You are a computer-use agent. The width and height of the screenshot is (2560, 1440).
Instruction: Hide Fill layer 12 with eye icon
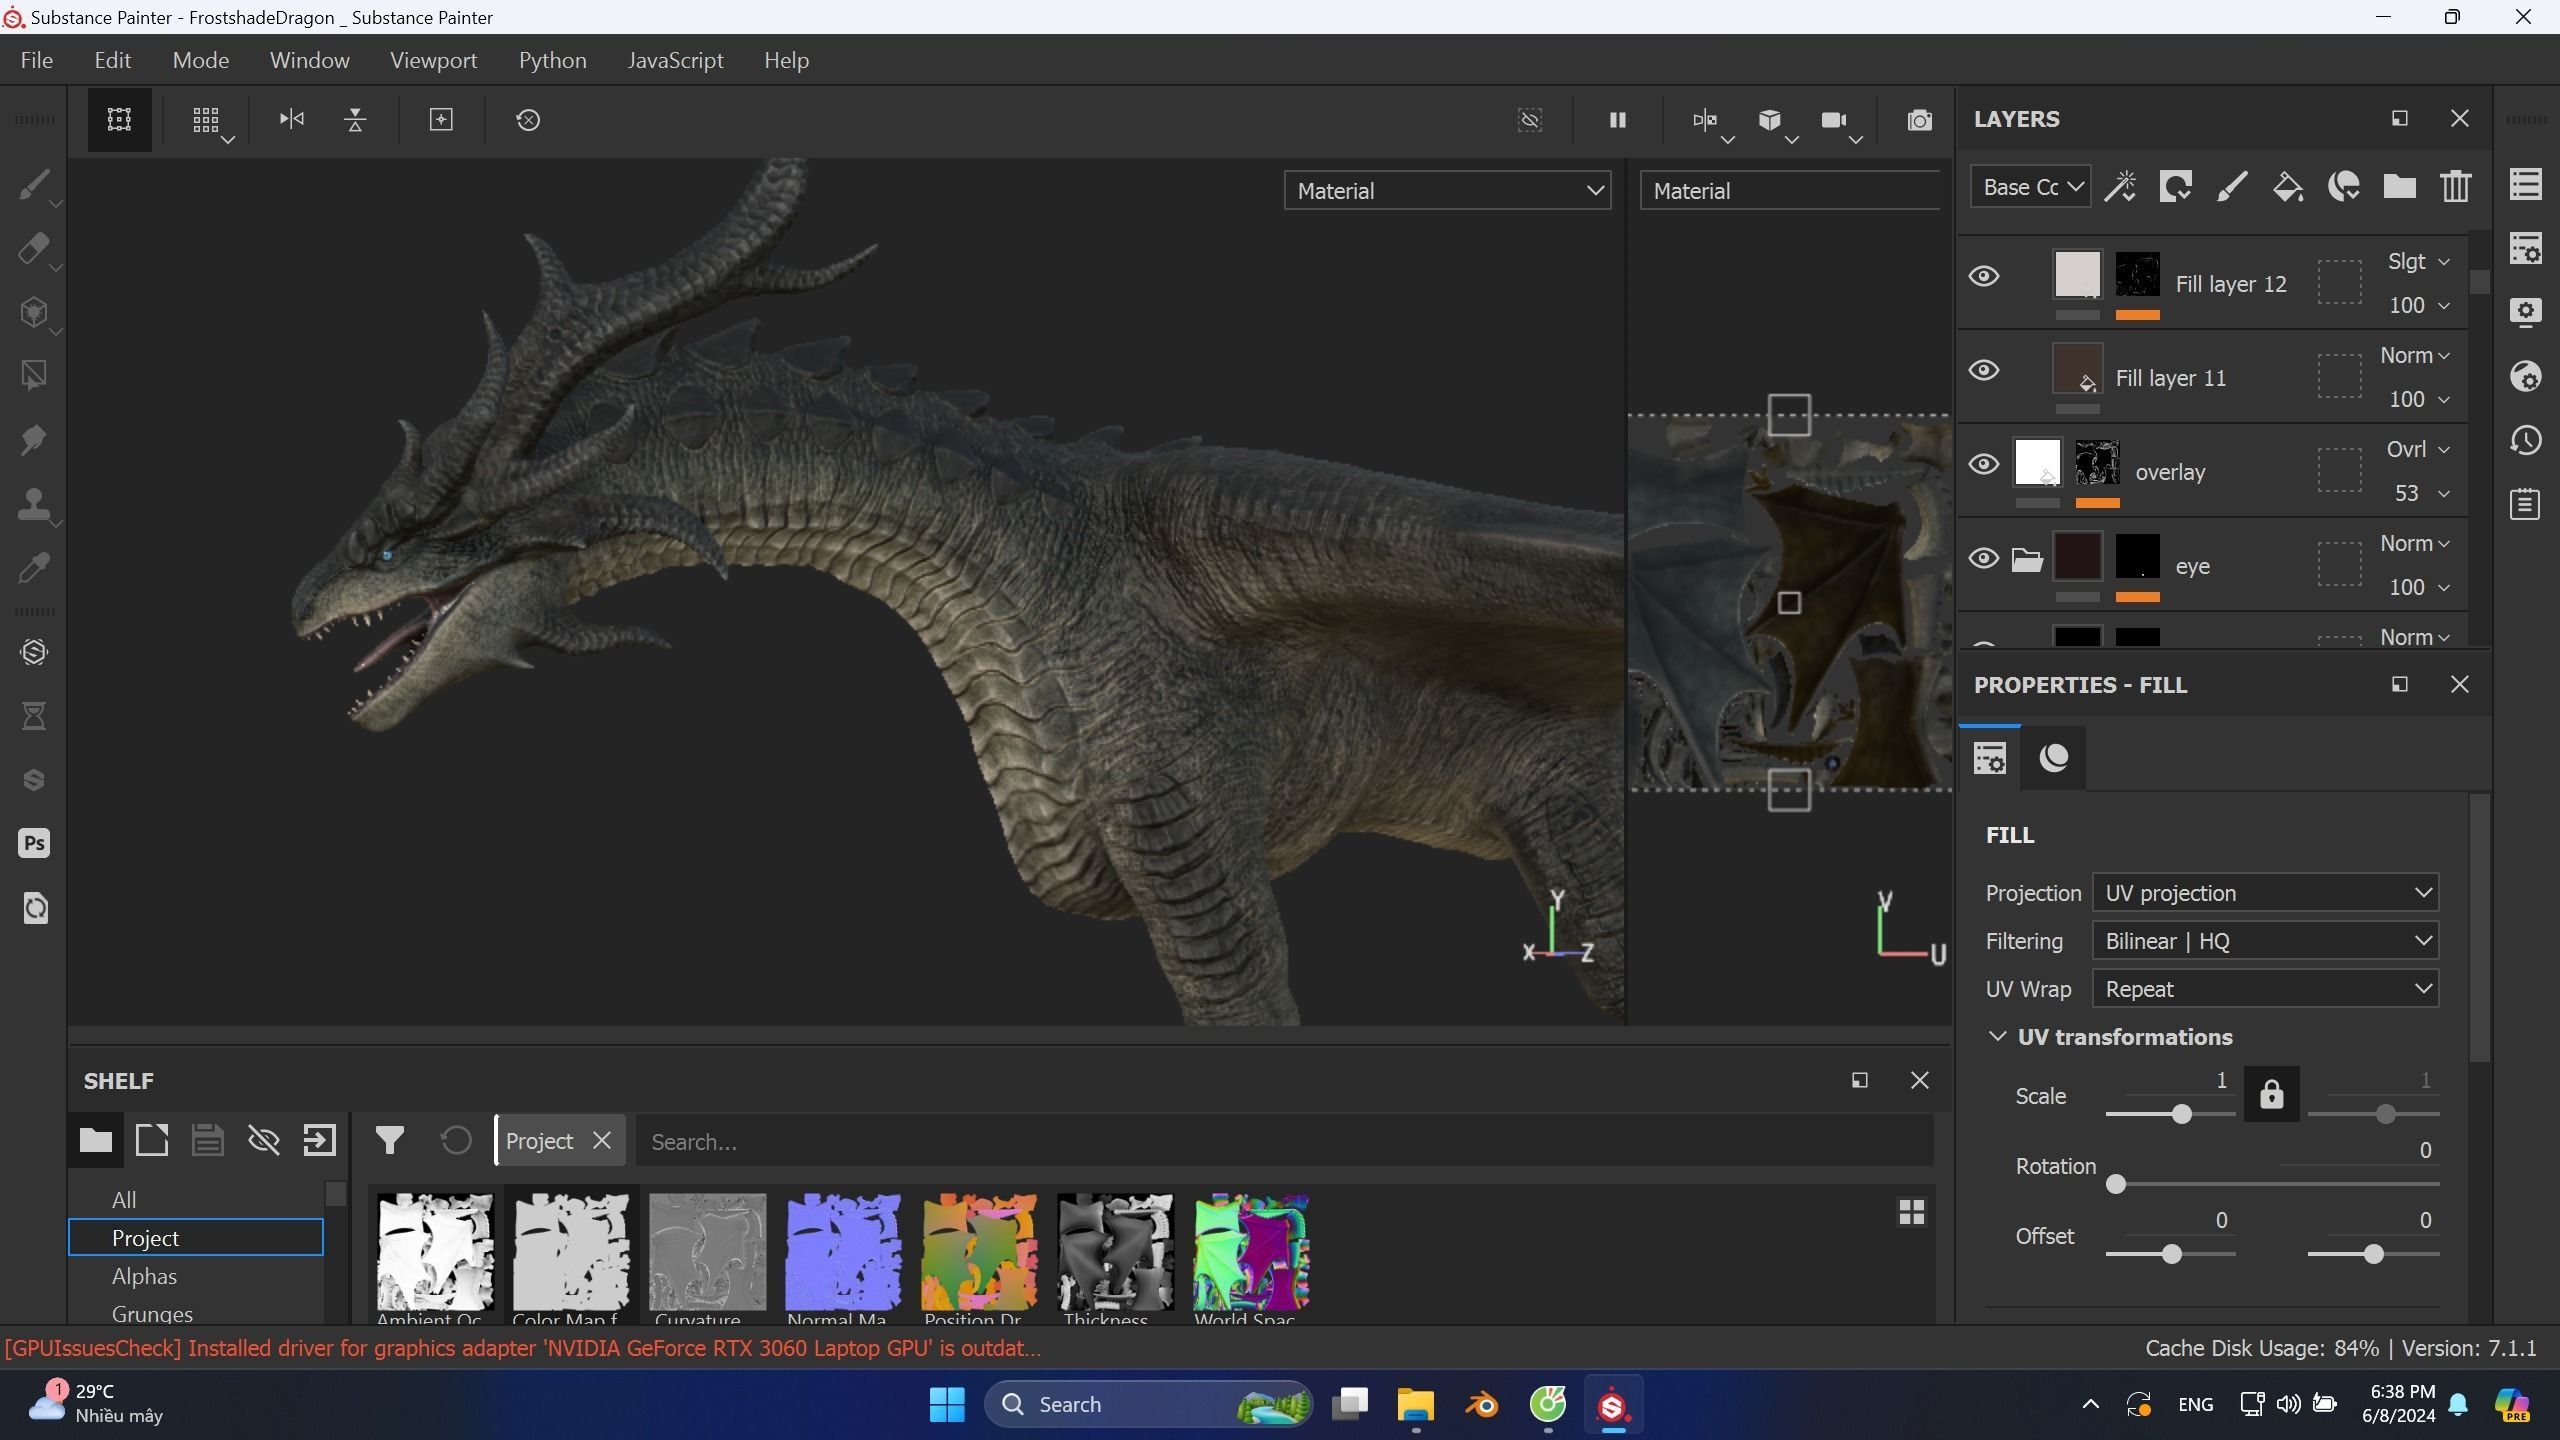1984,276
